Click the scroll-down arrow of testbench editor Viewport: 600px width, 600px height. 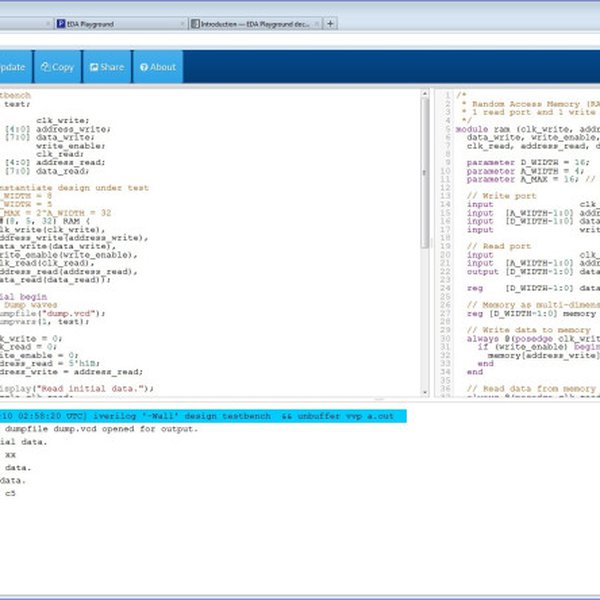point(425,393)
